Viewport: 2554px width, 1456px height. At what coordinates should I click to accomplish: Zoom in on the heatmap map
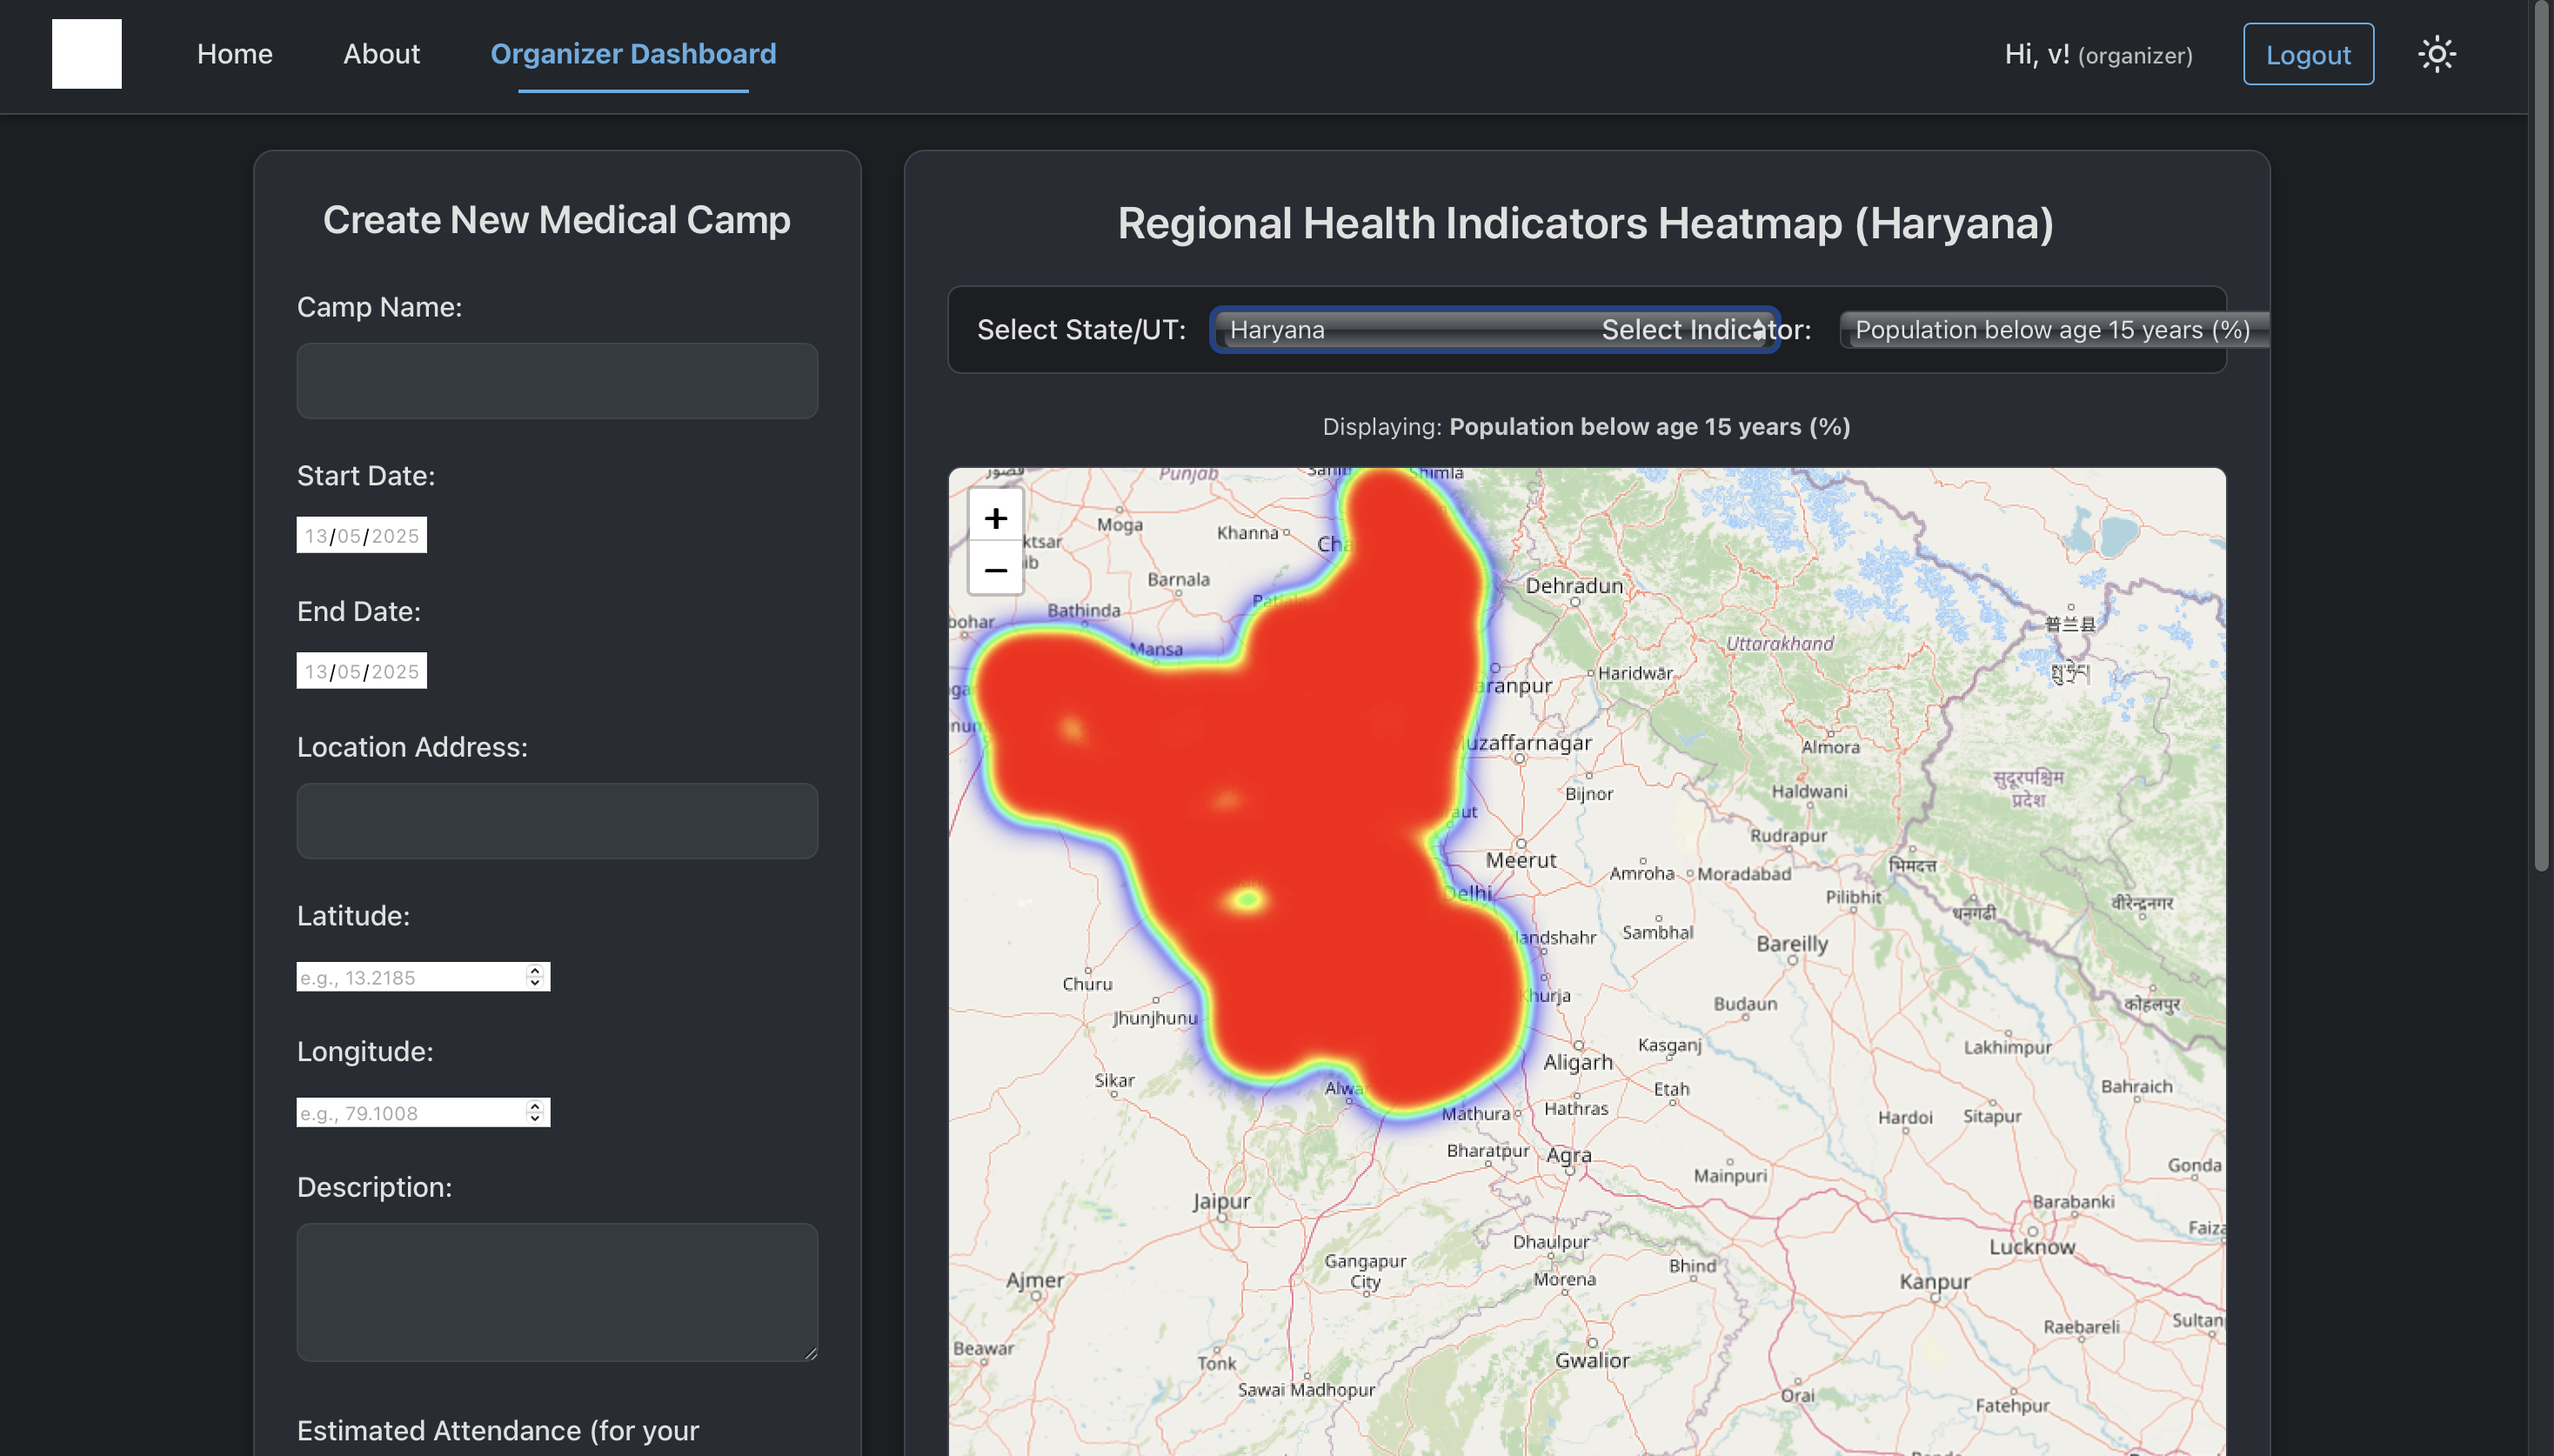click(x=995, y=518)
